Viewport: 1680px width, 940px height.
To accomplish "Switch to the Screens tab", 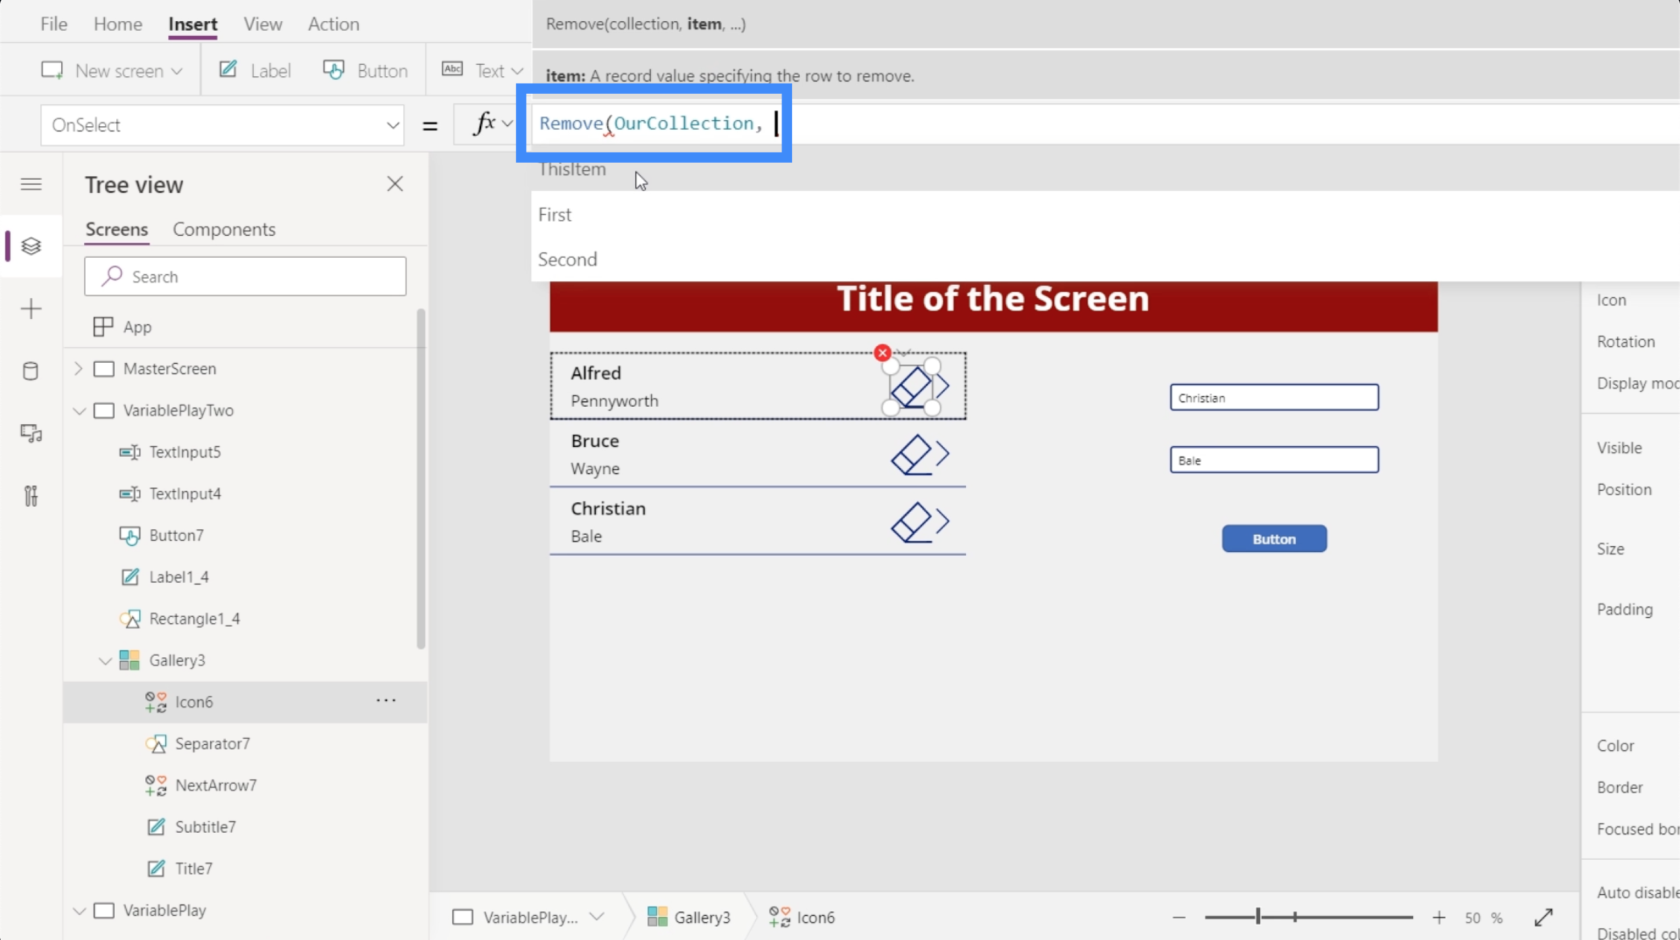I will tap(116, 229).
